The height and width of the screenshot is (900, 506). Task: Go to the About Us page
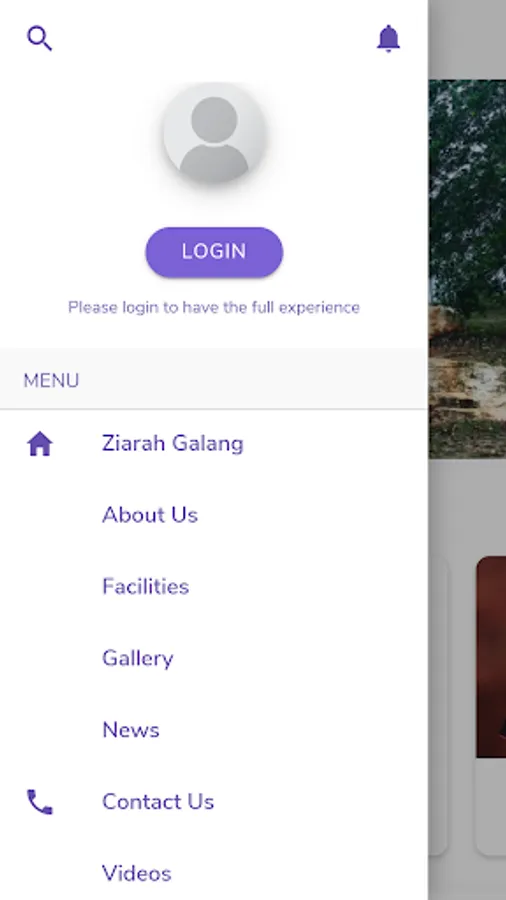(x=150, y=515)
